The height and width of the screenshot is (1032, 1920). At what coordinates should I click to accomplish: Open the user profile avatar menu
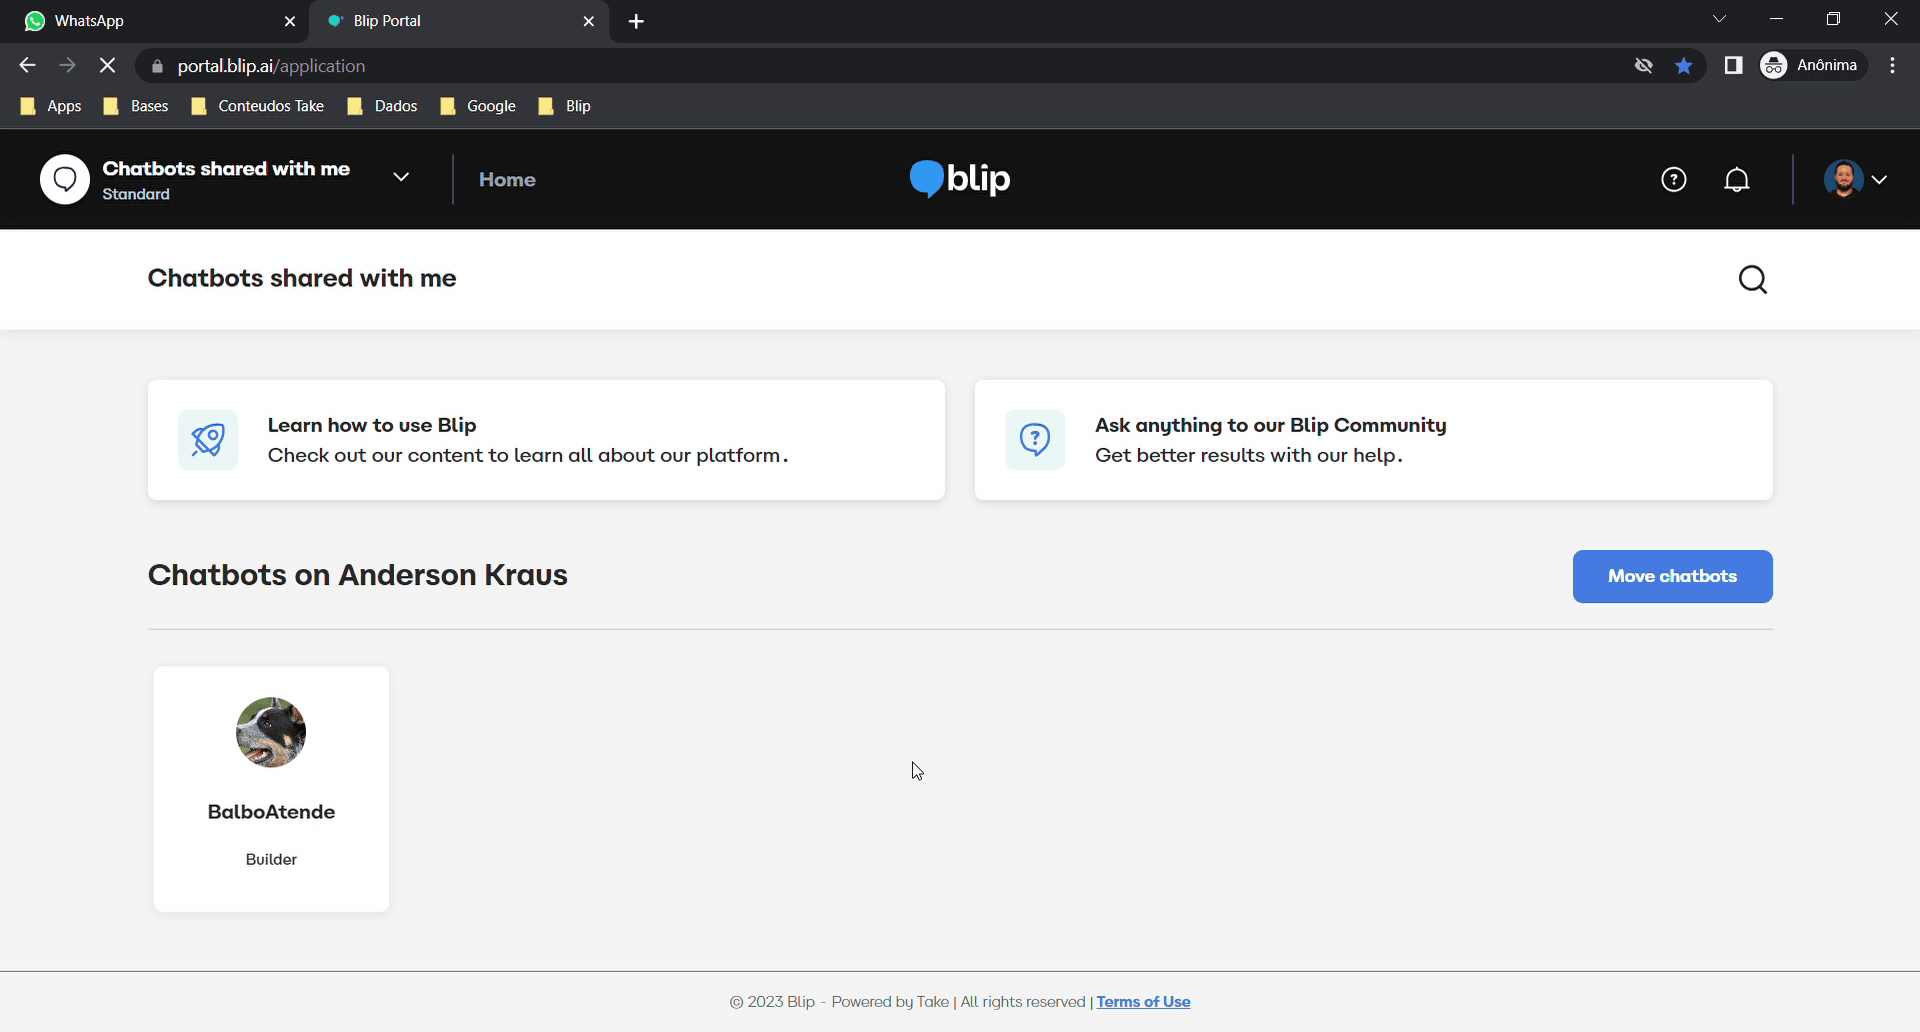point(1854,180)
